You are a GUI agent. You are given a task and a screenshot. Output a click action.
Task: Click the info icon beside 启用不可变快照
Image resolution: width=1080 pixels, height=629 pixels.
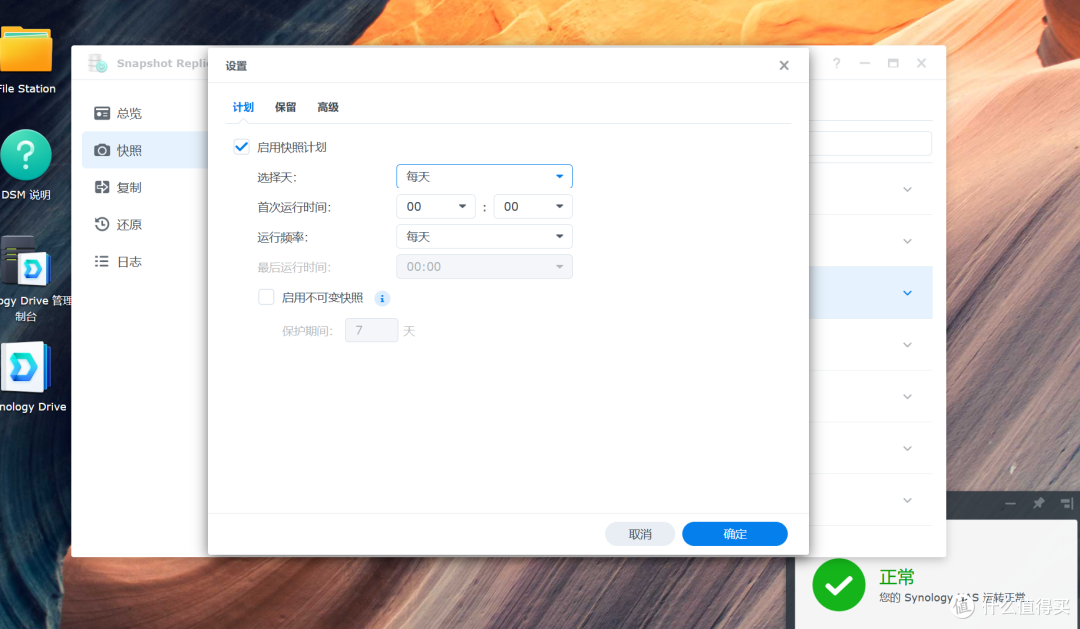(382, 298)
